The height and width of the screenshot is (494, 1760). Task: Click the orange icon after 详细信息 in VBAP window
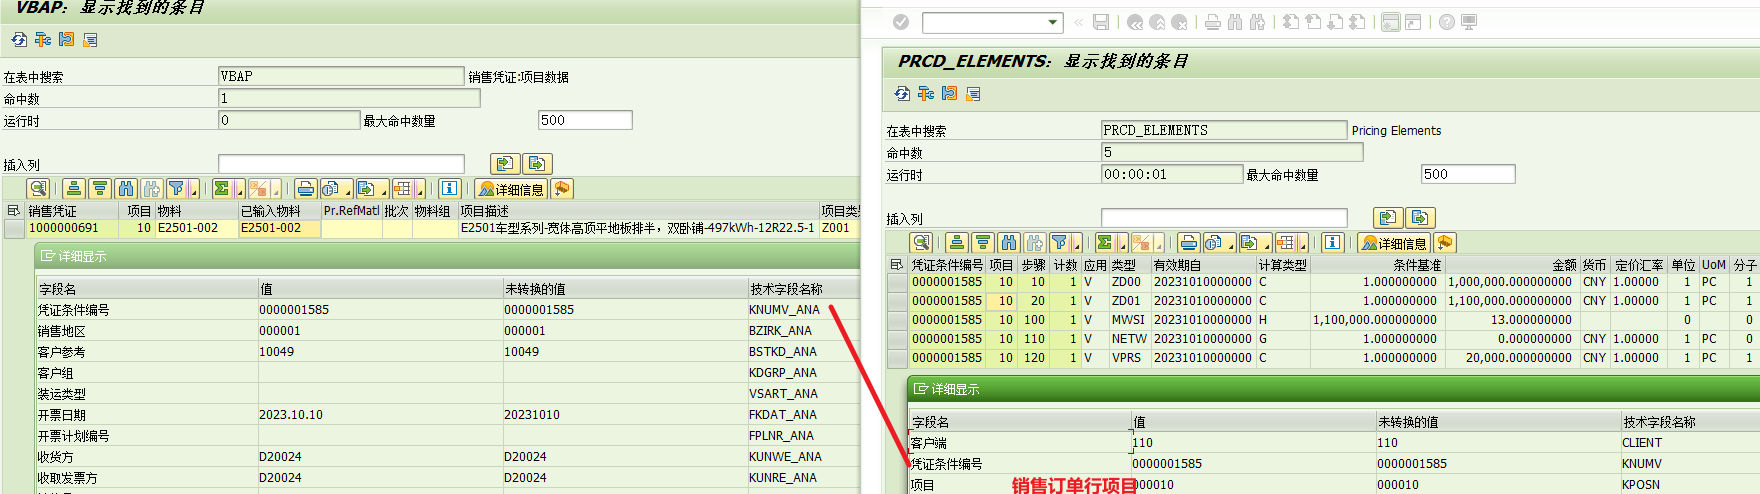pyautogui.click(x=562, y=188)
